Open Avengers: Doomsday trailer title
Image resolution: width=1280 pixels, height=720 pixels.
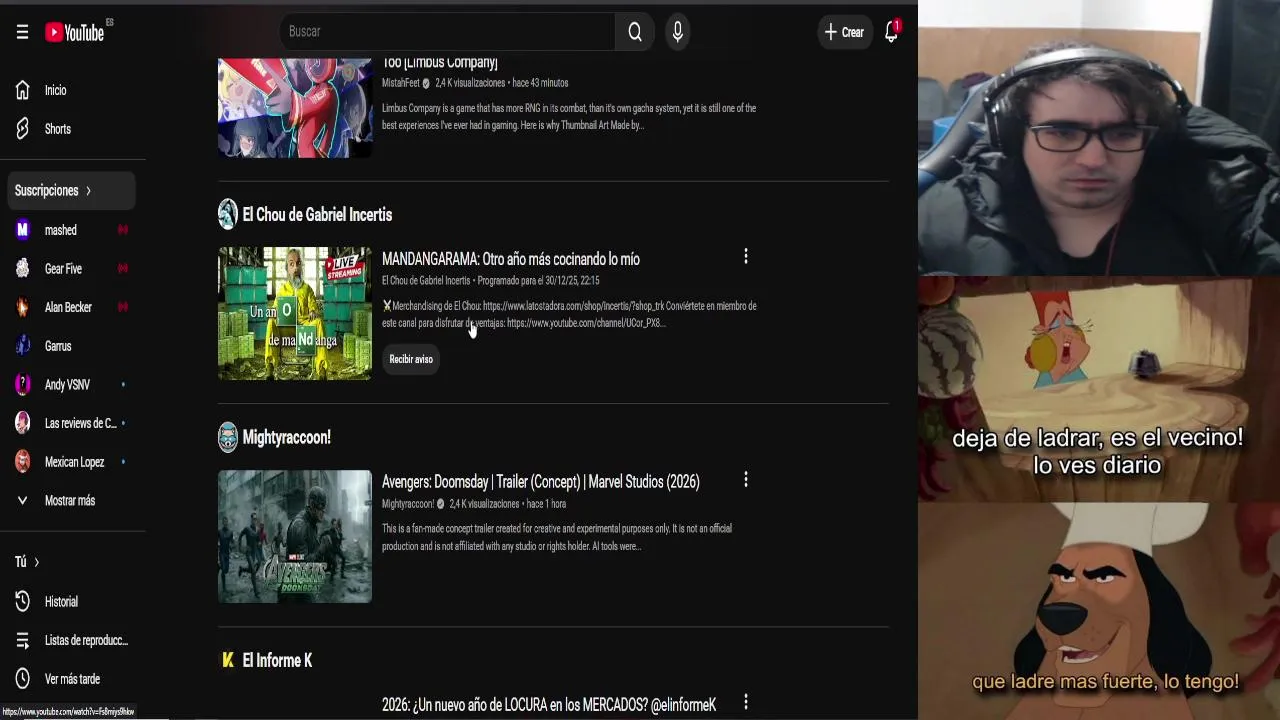click(x=541, y=482)
